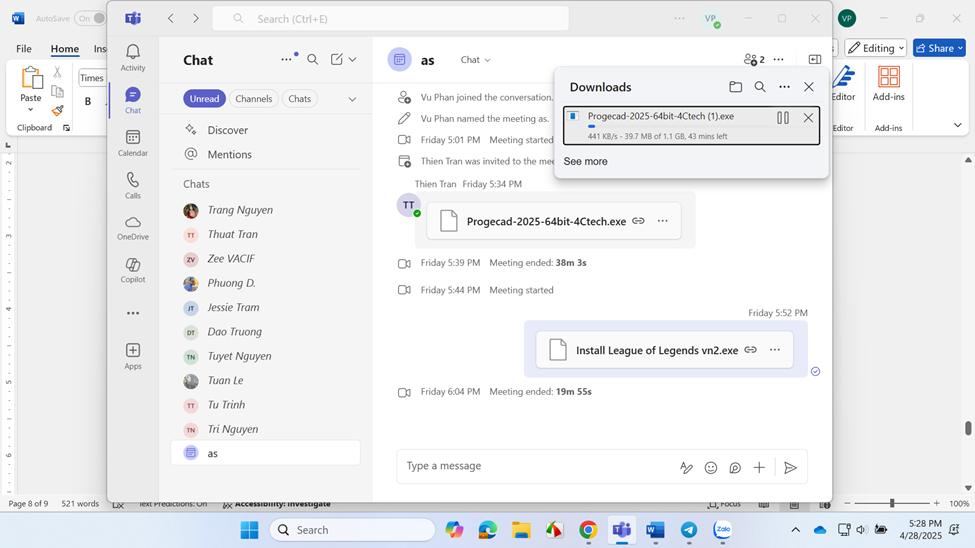Open Calls in the Teams sidebar
This screenshot has width=975, height=548.
click(x=133, y=185)
